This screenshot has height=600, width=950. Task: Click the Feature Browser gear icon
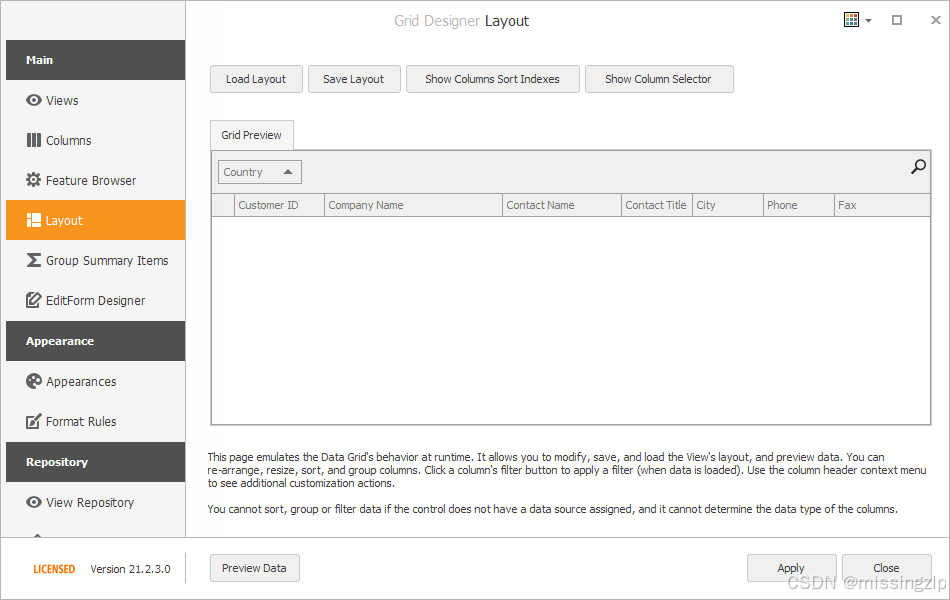33,180
